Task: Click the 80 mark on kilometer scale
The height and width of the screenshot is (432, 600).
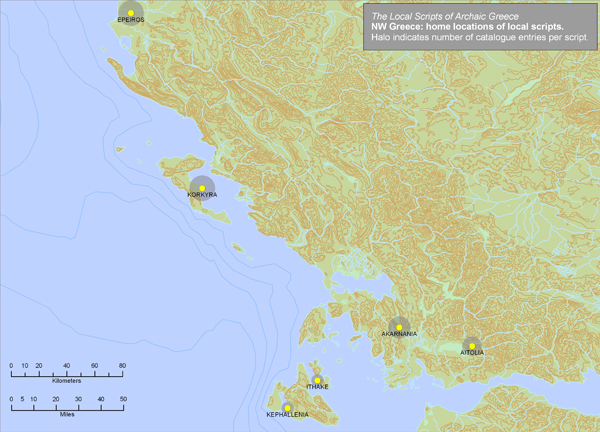Action: (122, 366)
